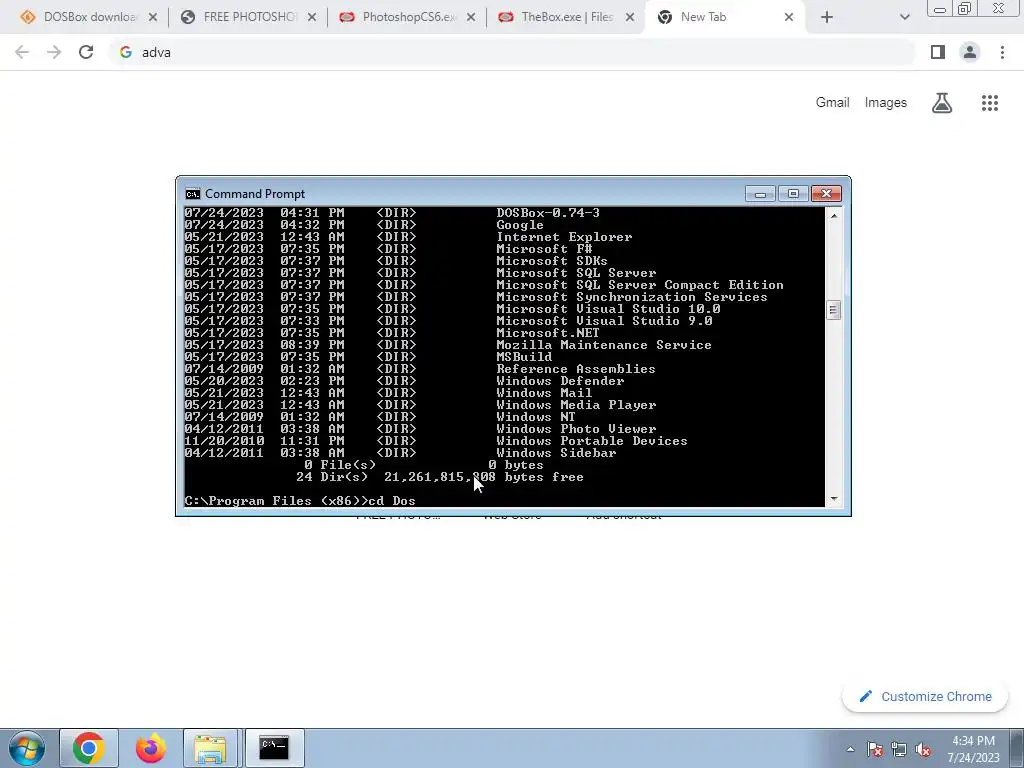
Task: Click 'Microsoft Visual Studio 9.0' entry
Action: (x=604, y=321)
